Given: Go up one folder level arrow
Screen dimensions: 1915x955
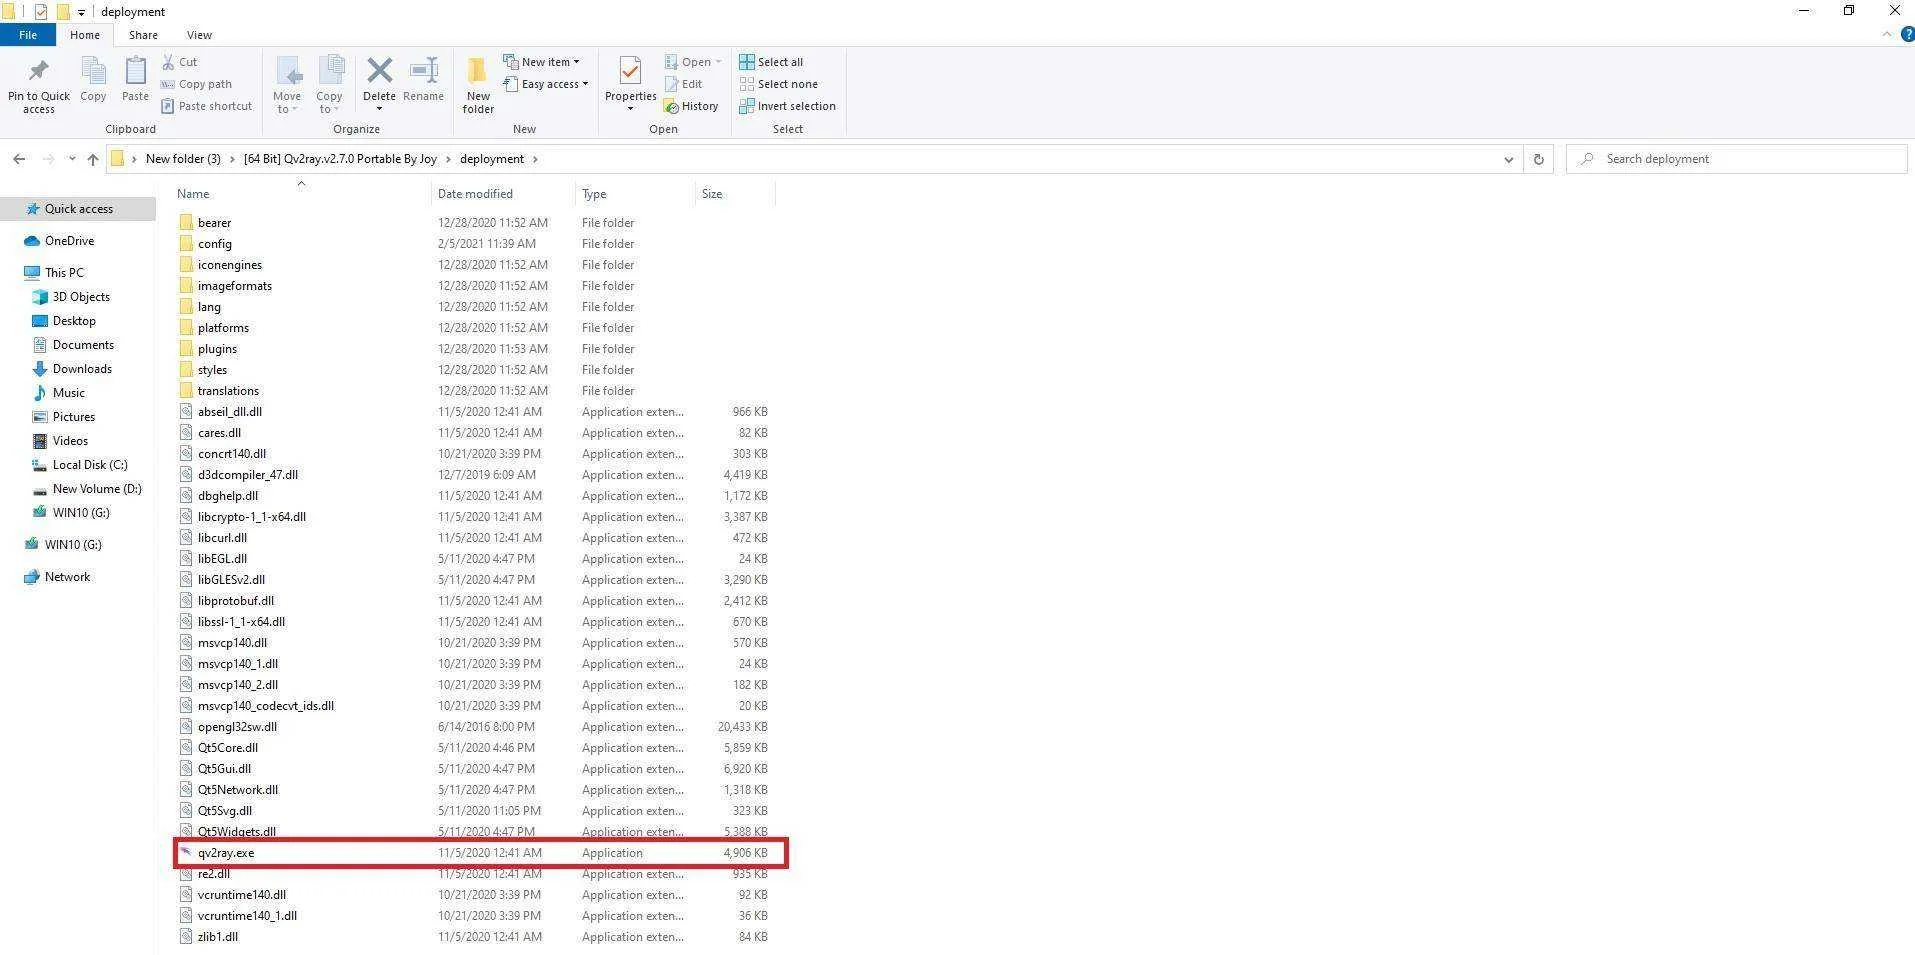Looking at the screenshot, I should point(93,159).
